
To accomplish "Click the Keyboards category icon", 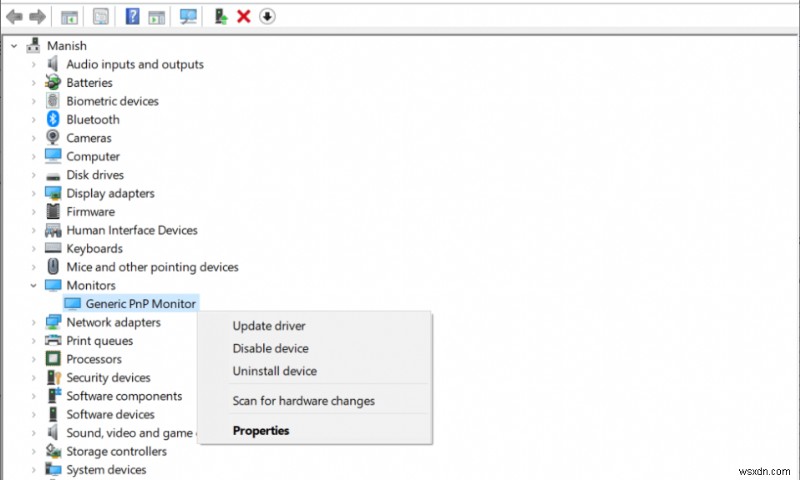I will (x=53, y=248).
